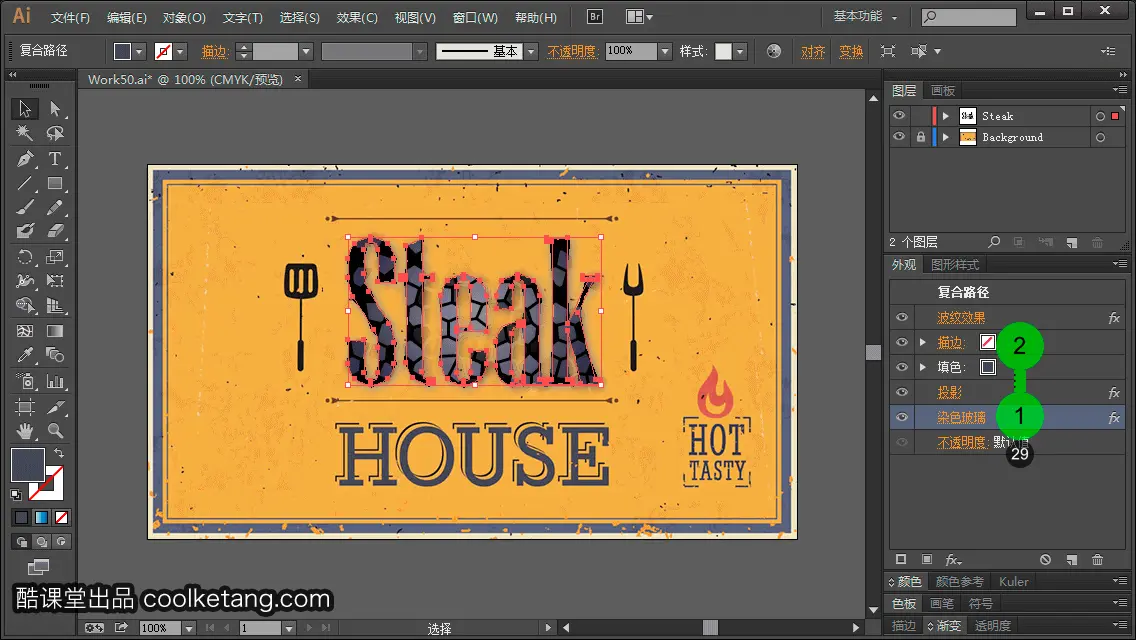Select the Rotate tool
Viewport: 1136px width, 640px height.
[25, 257]
